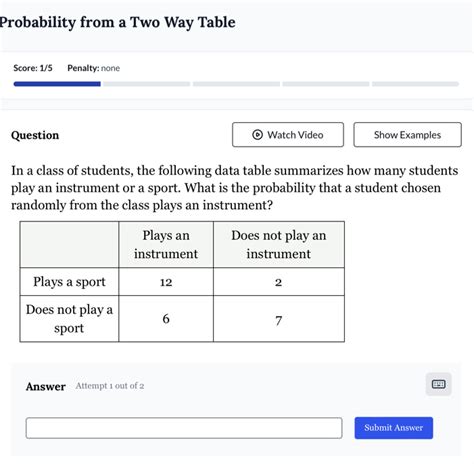Click the 'Plays a sport' row label
The image size is (474, 464).
coord(69,282)
